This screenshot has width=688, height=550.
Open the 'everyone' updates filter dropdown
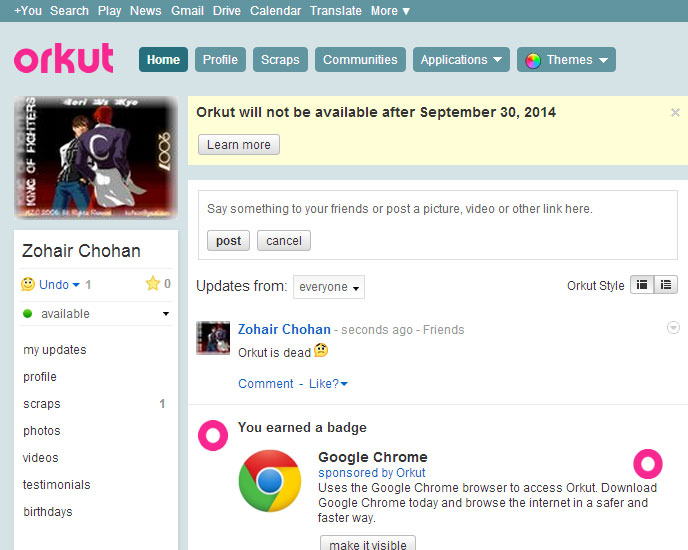tap(329, 287)
